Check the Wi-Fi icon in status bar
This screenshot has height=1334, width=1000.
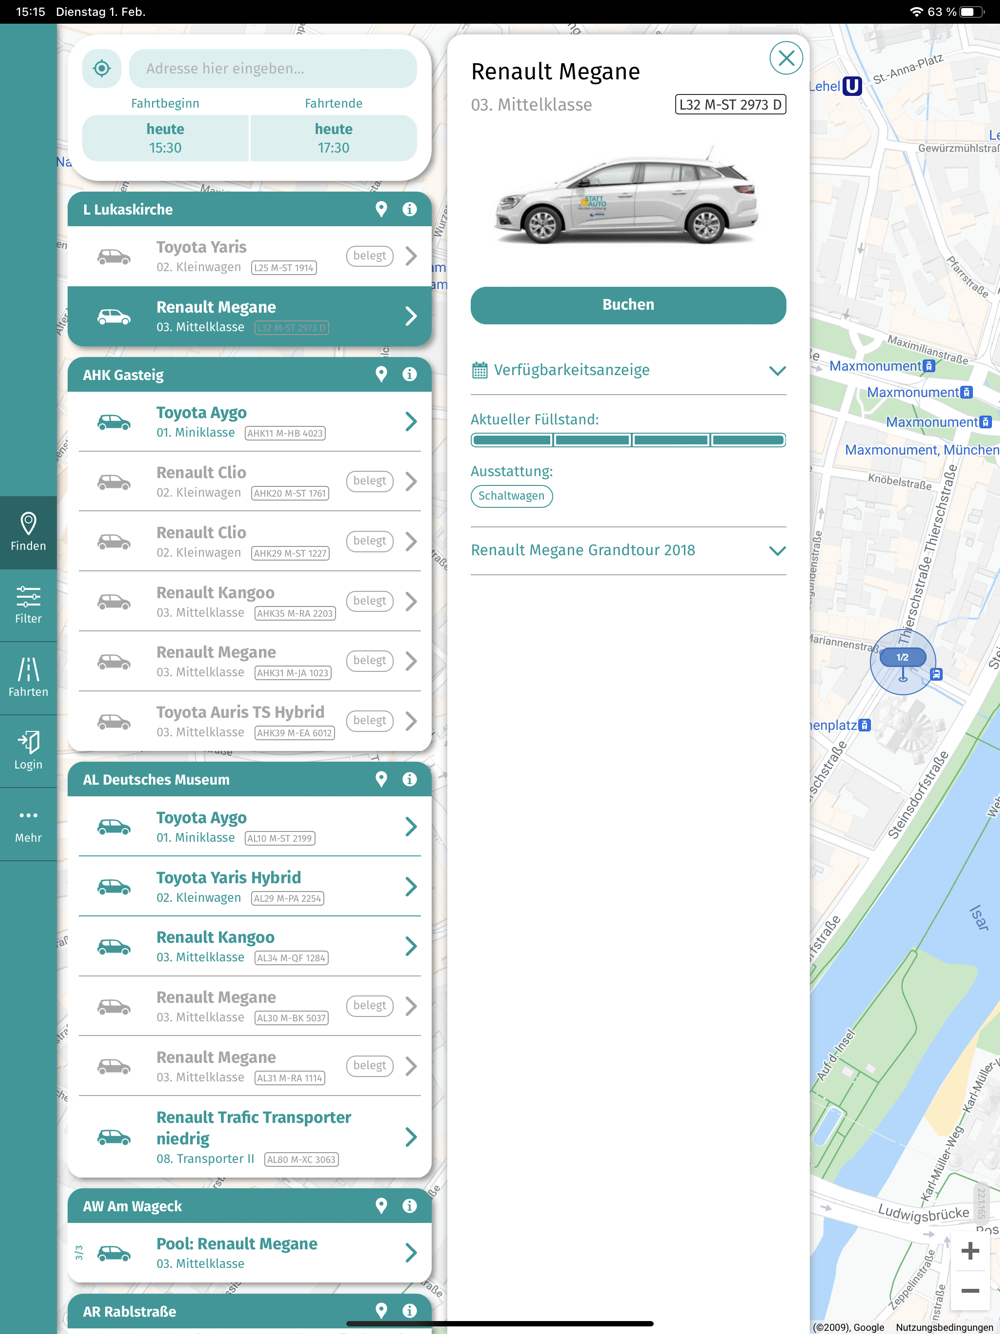[x=916, y=12]
